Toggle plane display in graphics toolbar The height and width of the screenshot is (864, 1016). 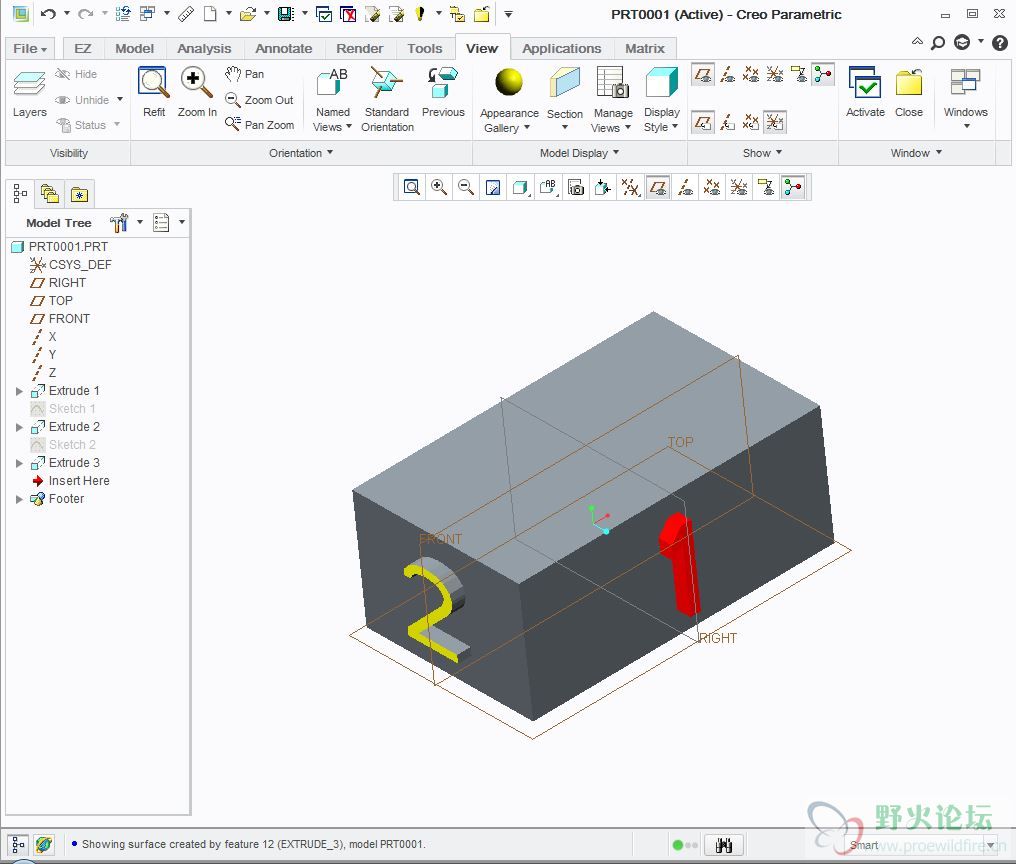tap(658, 187)
